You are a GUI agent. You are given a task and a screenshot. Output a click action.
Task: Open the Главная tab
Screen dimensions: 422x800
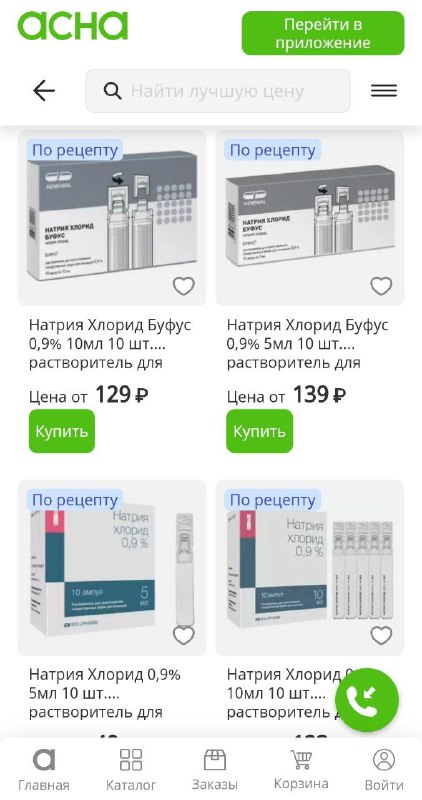pos(44,769)
